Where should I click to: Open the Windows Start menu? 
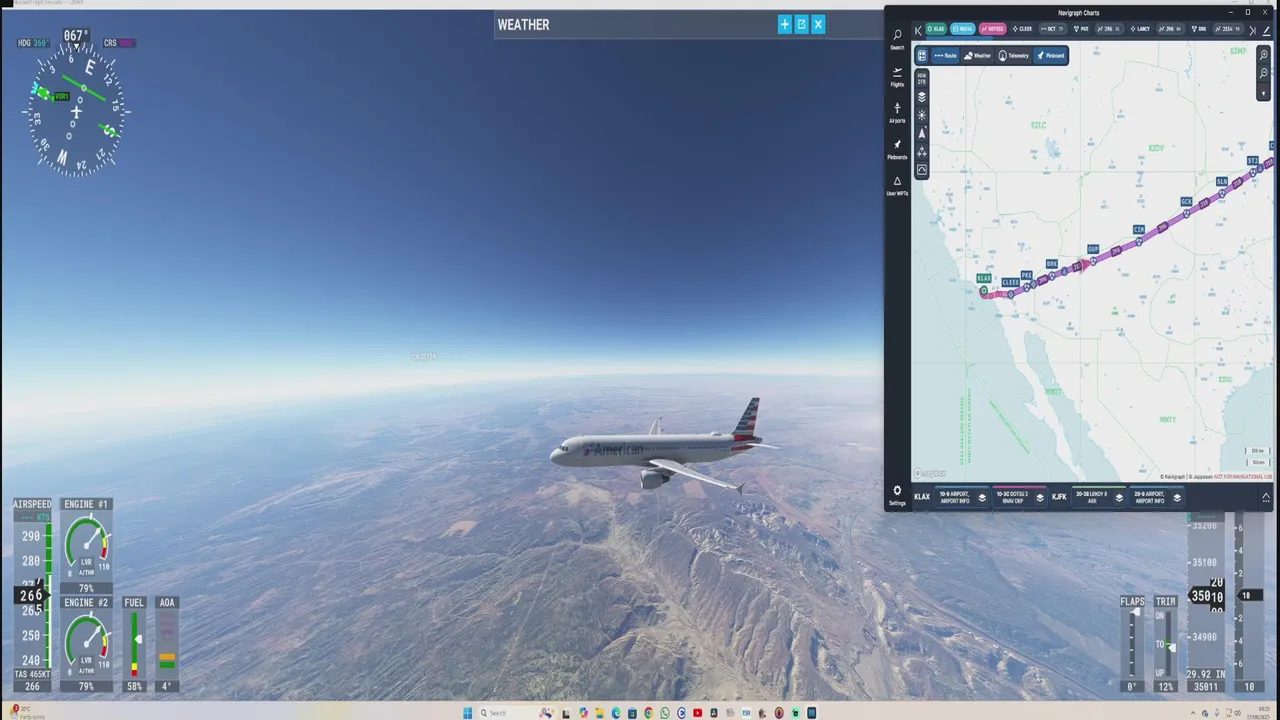pos(467,713)
